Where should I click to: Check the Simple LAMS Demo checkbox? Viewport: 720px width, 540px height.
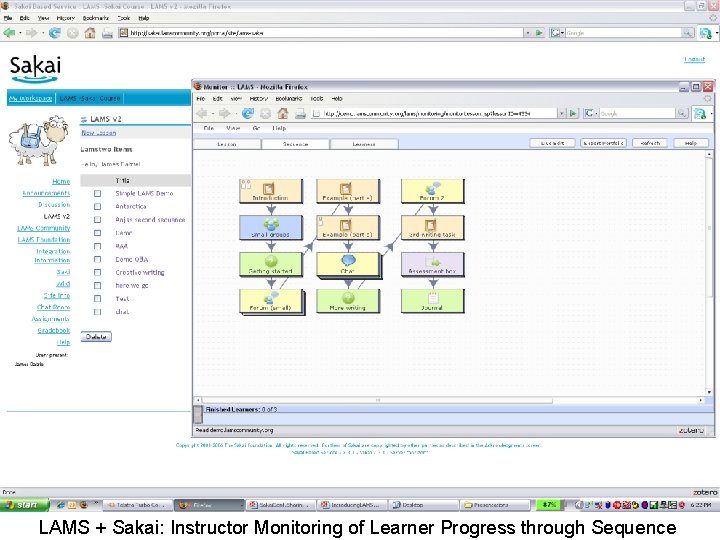click(x=97, y=194)
